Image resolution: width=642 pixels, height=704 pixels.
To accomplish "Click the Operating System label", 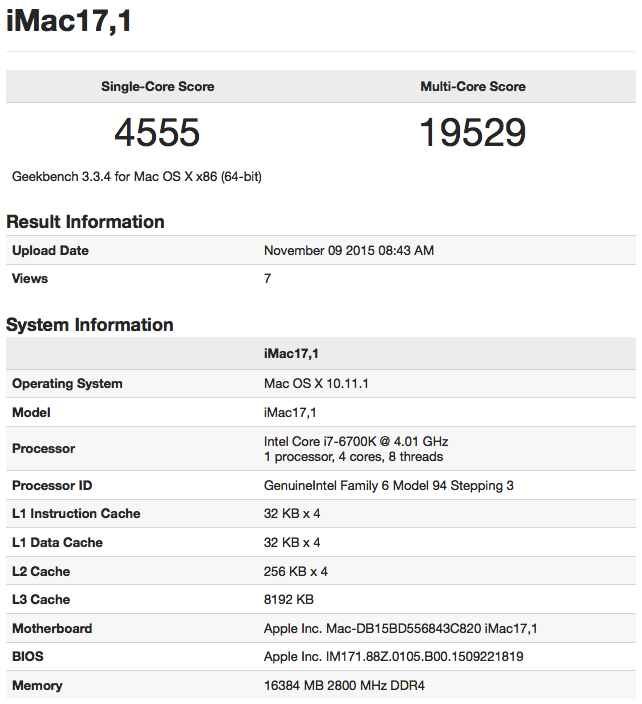I will coord(67,383).
